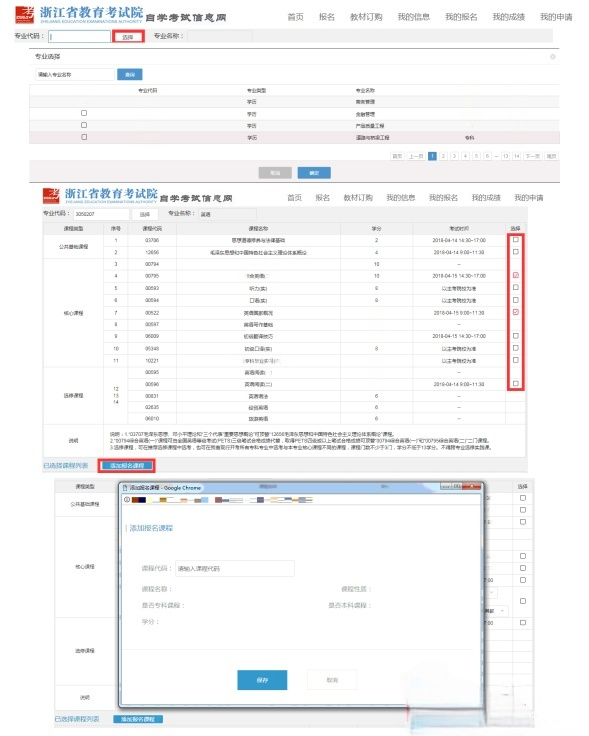This screenshot has height=736, width=589.
Task: Go to page 2 of the major list
Action: click(443, 156)
